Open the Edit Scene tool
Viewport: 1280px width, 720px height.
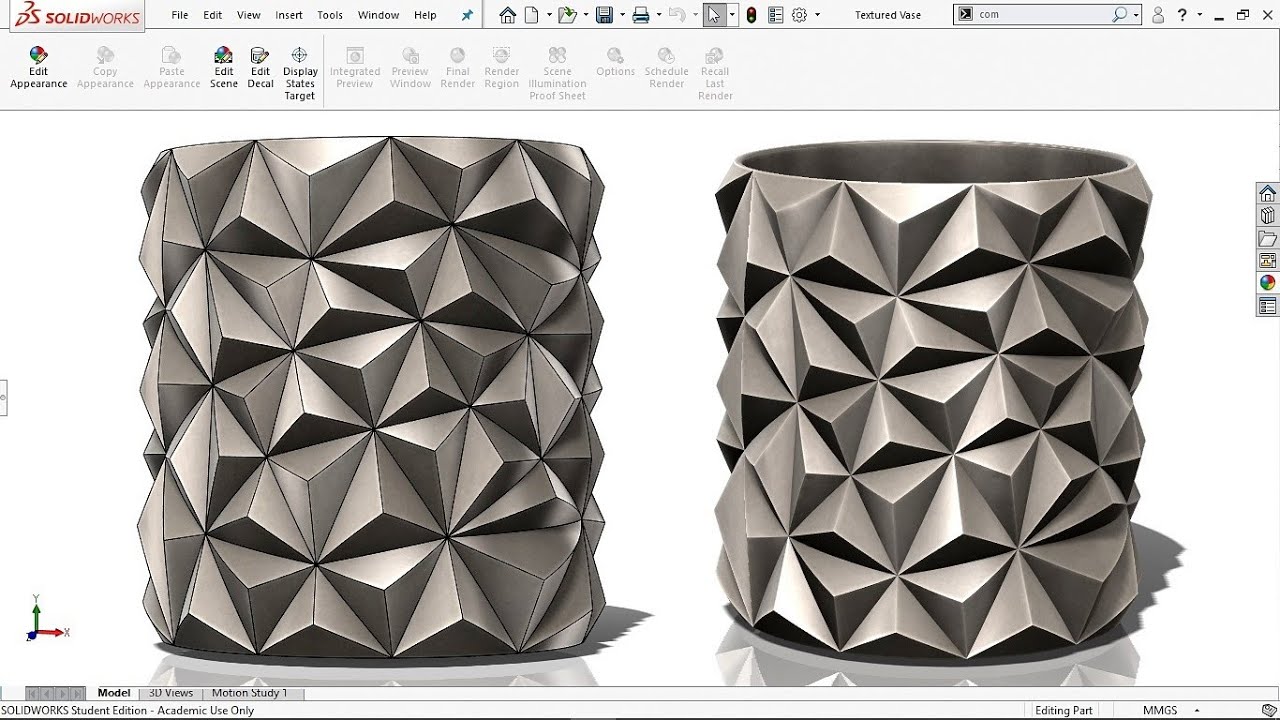[224, 68]
